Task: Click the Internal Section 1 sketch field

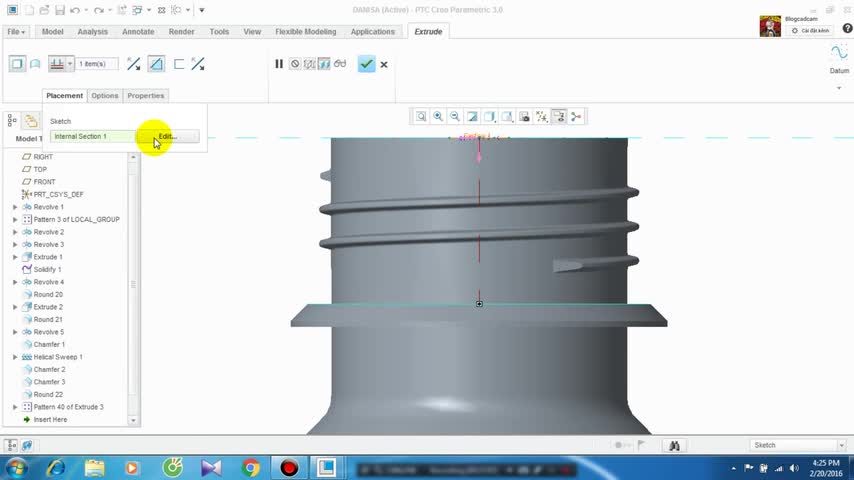Action: point(92,136)
